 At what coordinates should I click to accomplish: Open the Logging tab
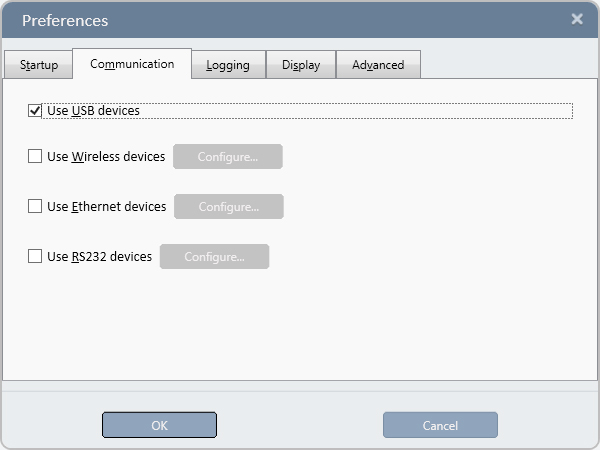coord(228,65)
